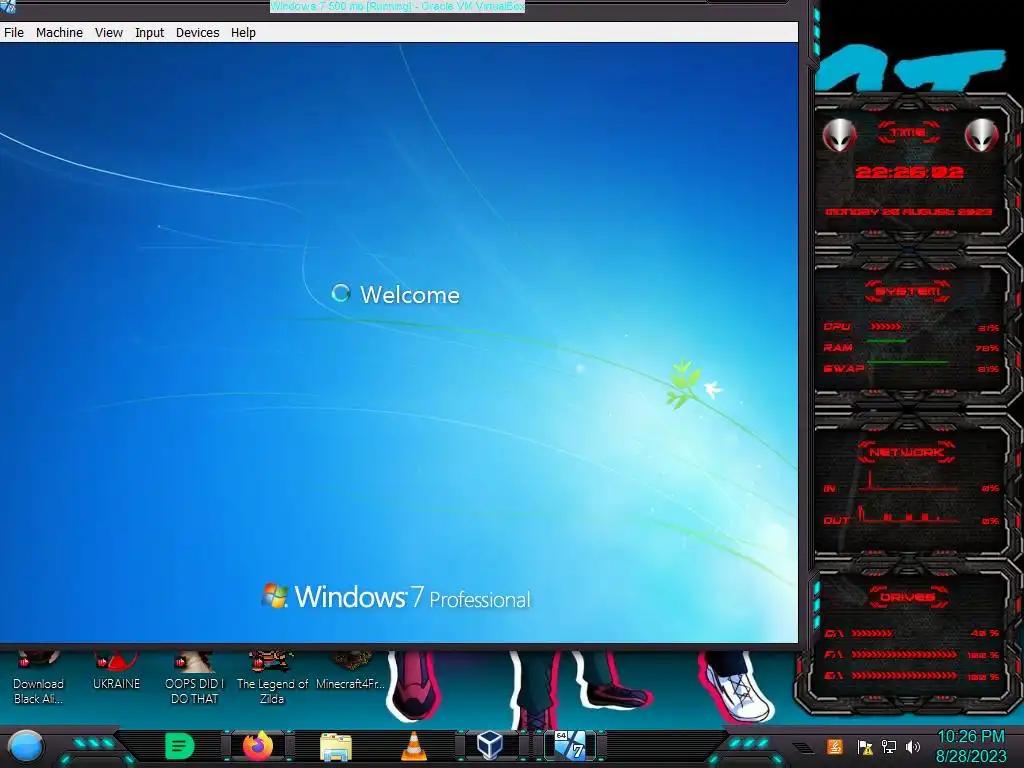
Task: Click the orange tray app icon
Action: tap(835, 746)
